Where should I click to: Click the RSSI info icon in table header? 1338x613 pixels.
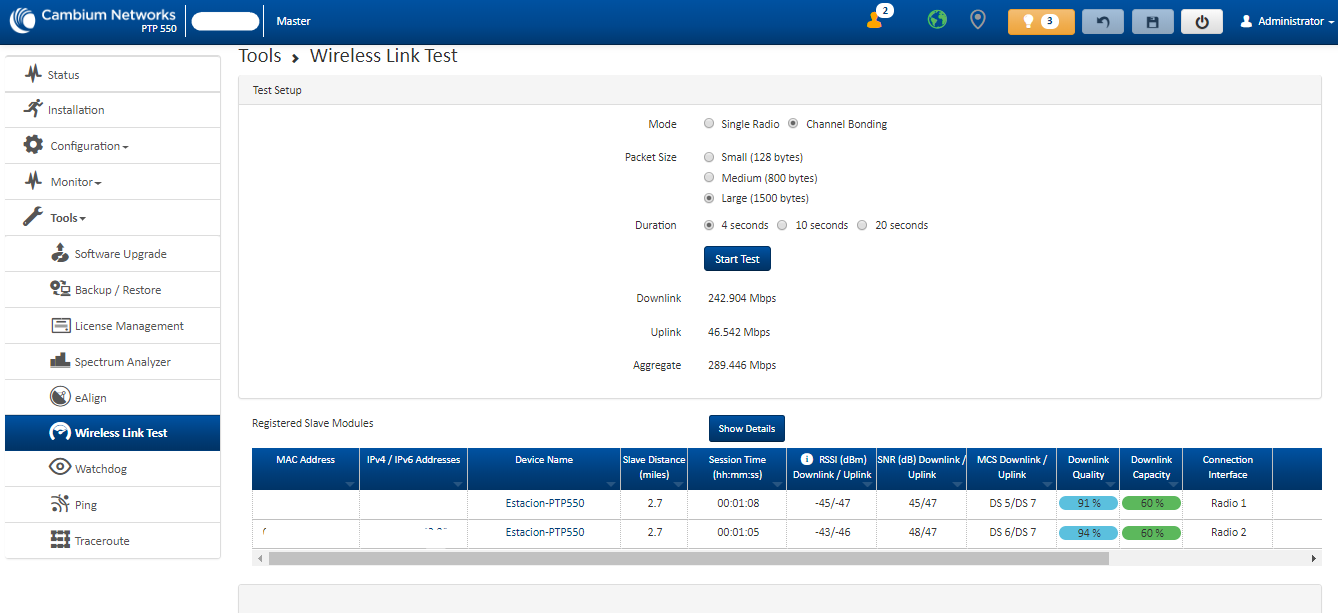coord(807,459)
